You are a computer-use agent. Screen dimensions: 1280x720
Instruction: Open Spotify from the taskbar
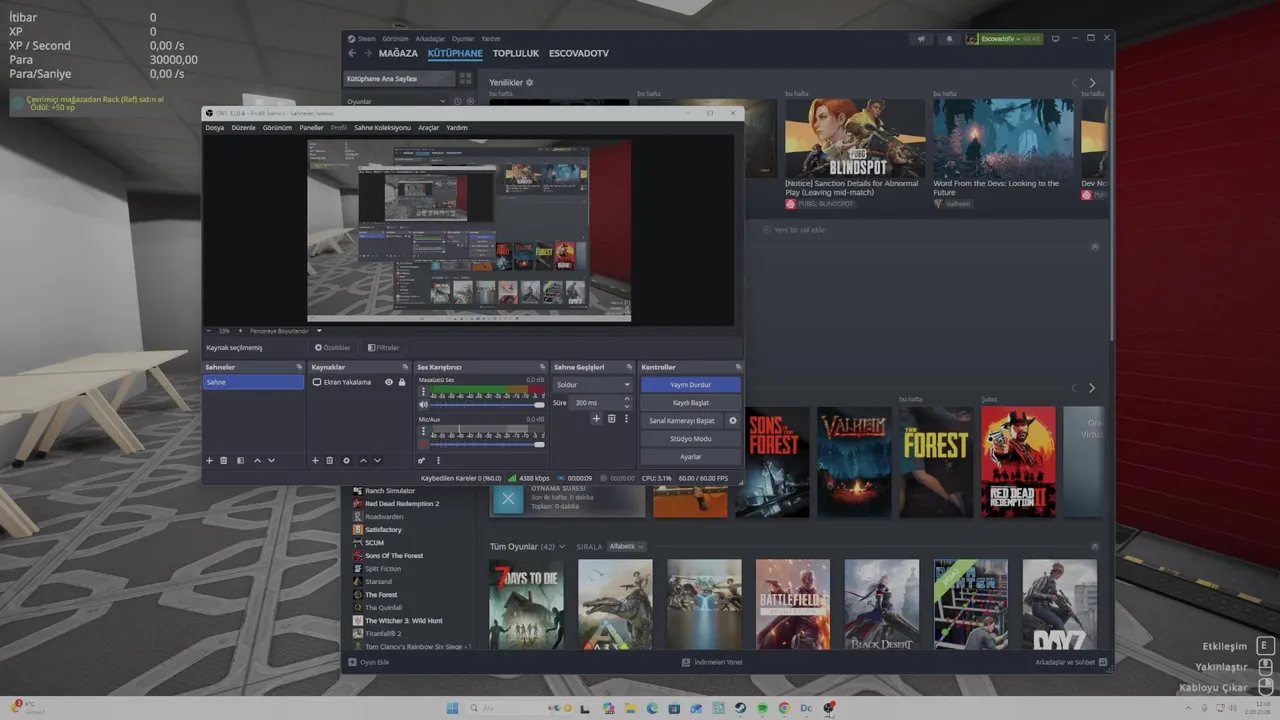click(762, 708)
